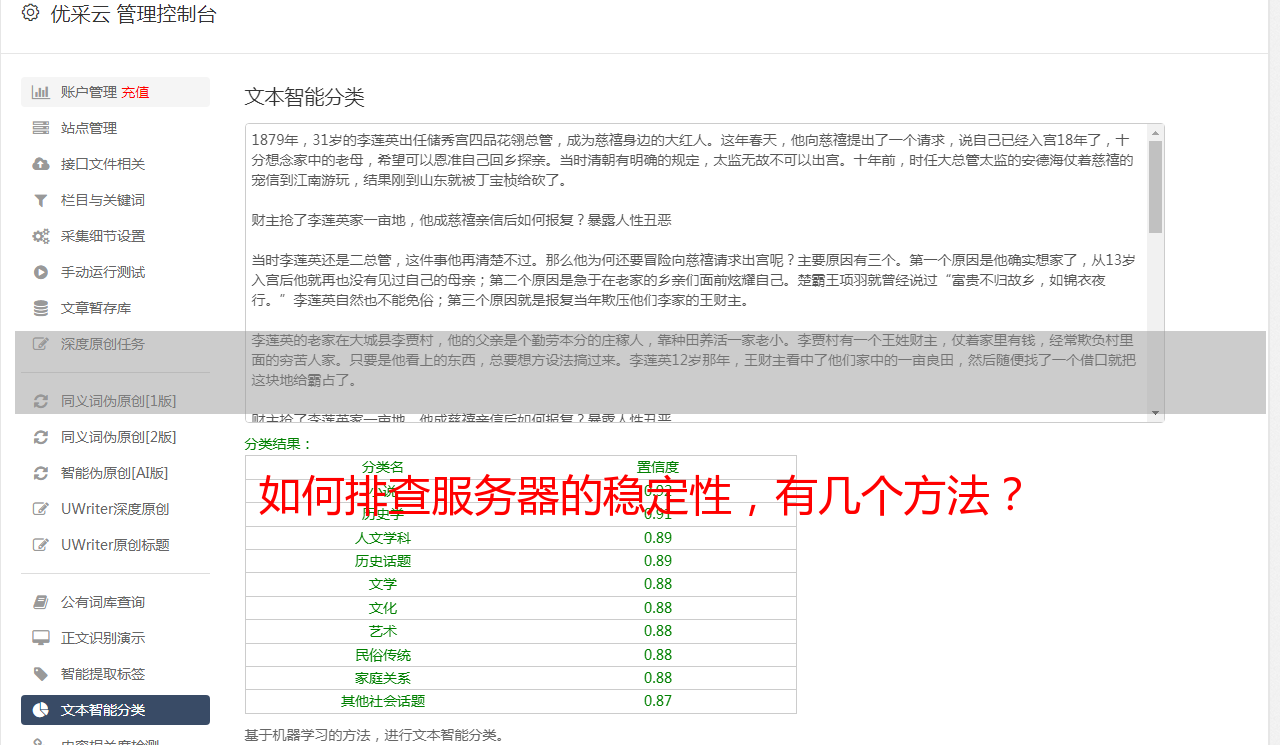
Task: Click the bar chart icon for 账户管理
Action: click(41, 92)
